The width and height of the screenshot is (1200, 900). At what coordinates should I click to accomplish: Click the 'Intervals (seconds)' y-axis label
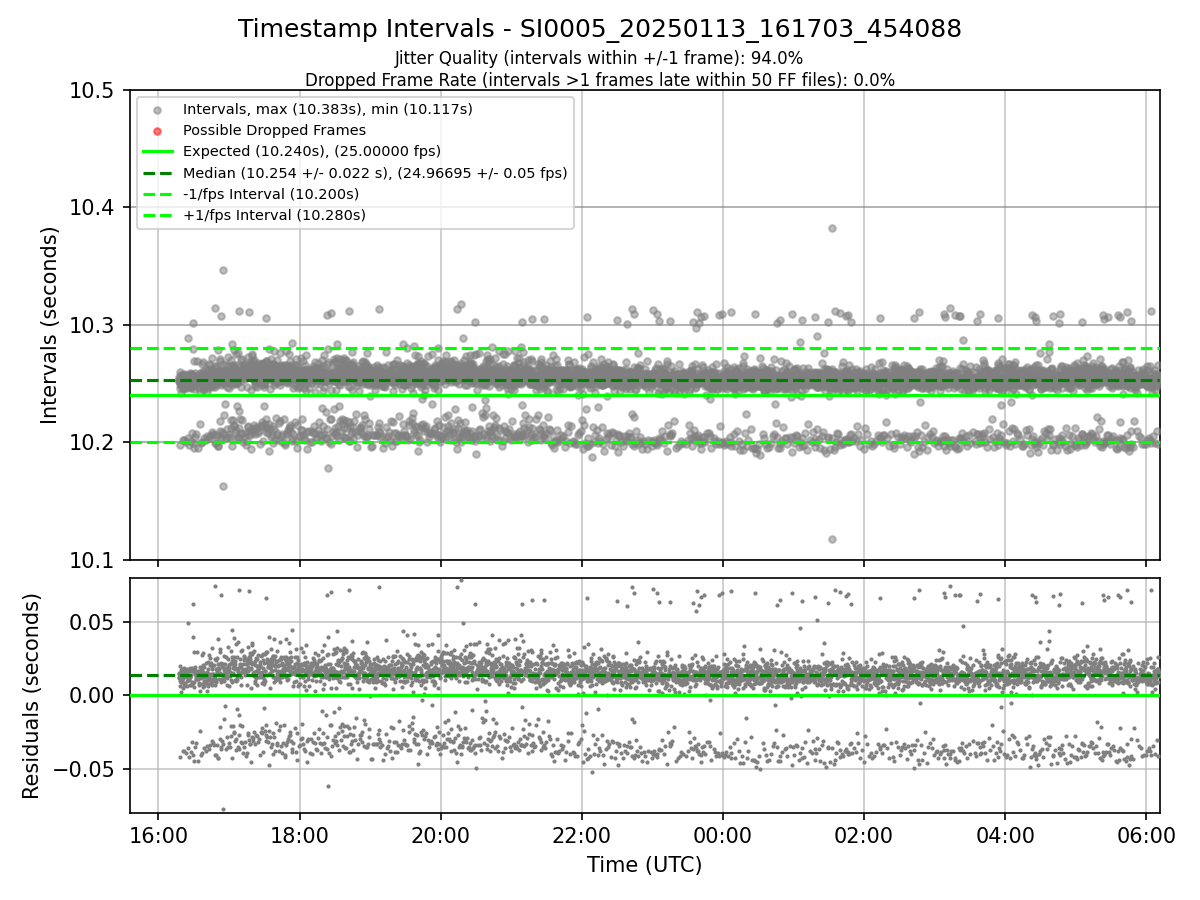pos(50,325)
